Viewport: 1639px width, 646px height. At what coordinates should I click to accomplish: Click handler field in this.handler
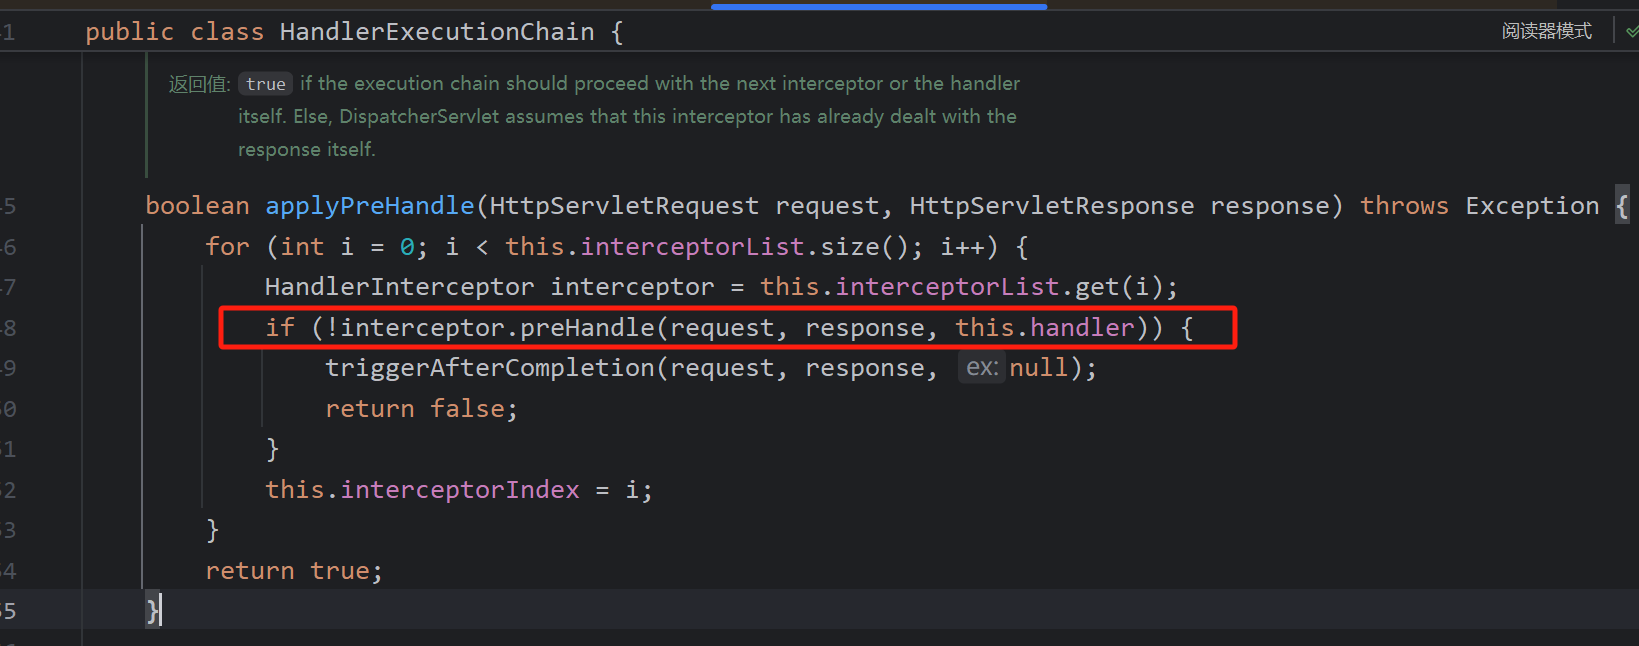[1082, 328]
